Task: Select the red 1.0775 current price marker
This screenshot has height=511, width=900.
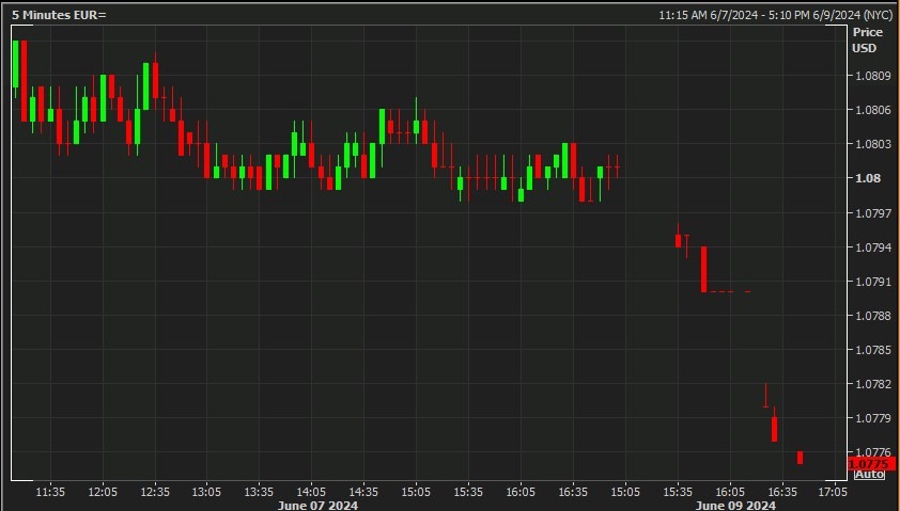Action: [x=871, y=463]
